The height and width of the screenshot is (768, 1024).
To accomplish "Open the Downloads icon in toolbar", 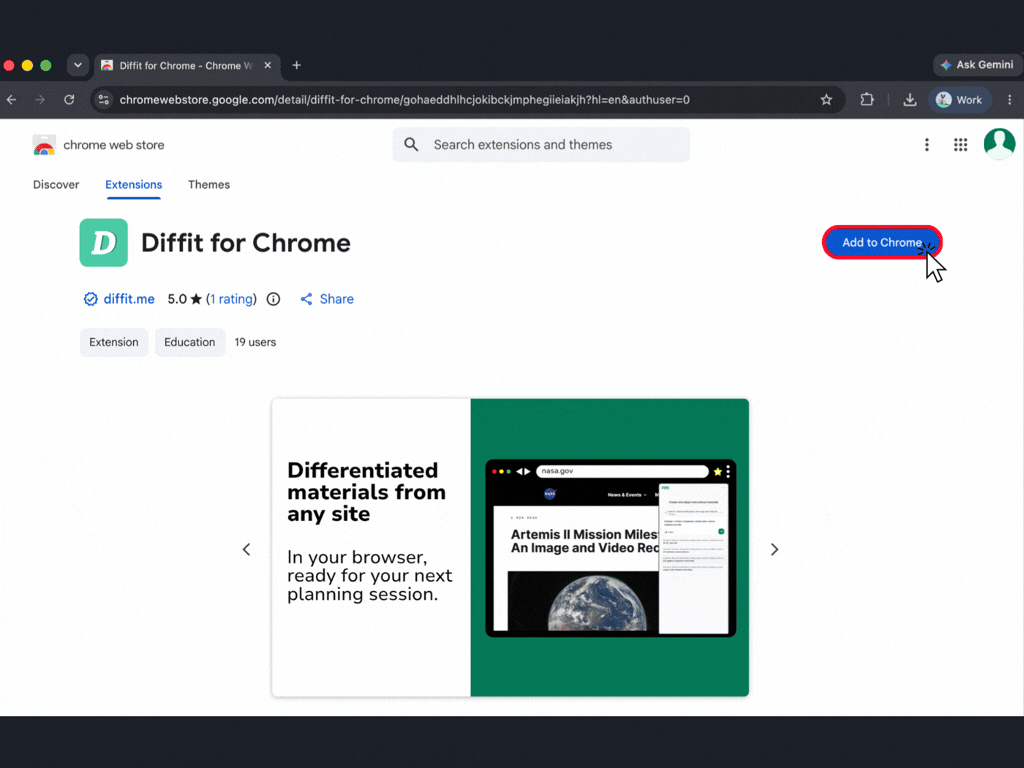I will [x=910, y=100].
